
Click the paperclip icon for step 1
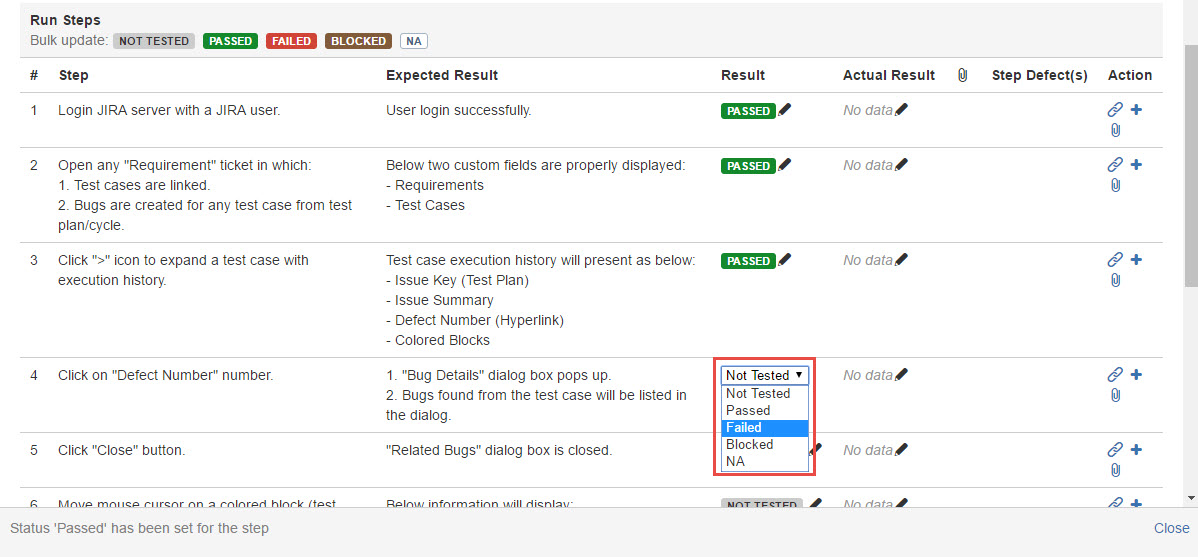coord(1115,130)
